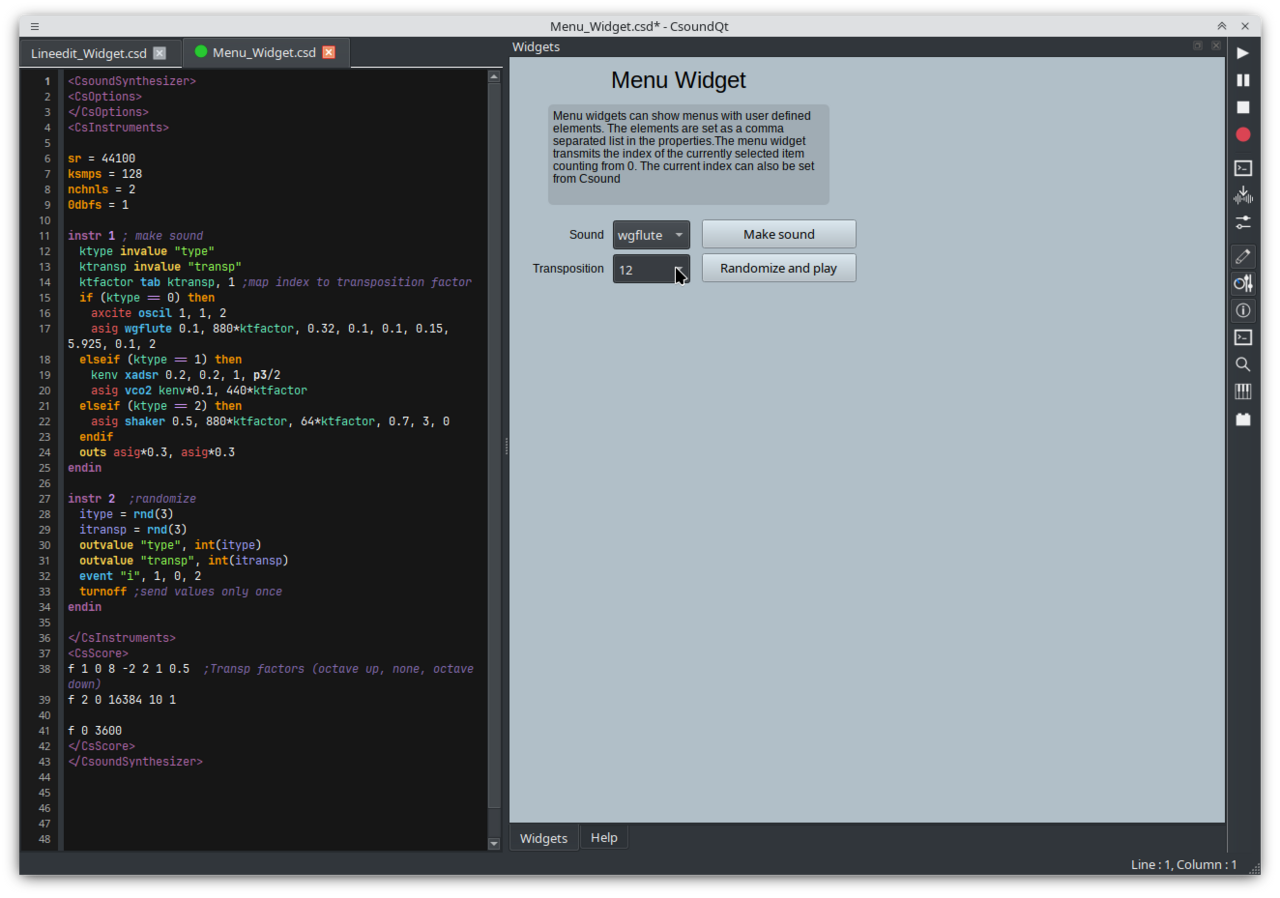
Task: Expand the Transposition dropdown showing 12
Action: (x=651, y=269)
